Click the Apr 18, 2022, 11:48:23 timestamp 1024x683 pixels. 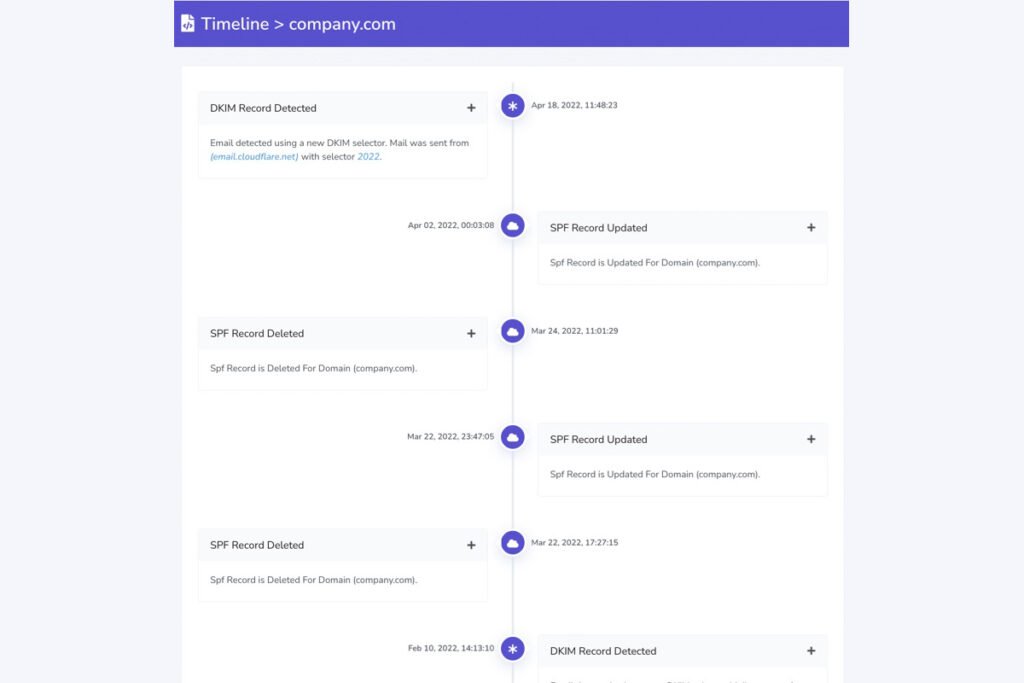tap(574, 105)
